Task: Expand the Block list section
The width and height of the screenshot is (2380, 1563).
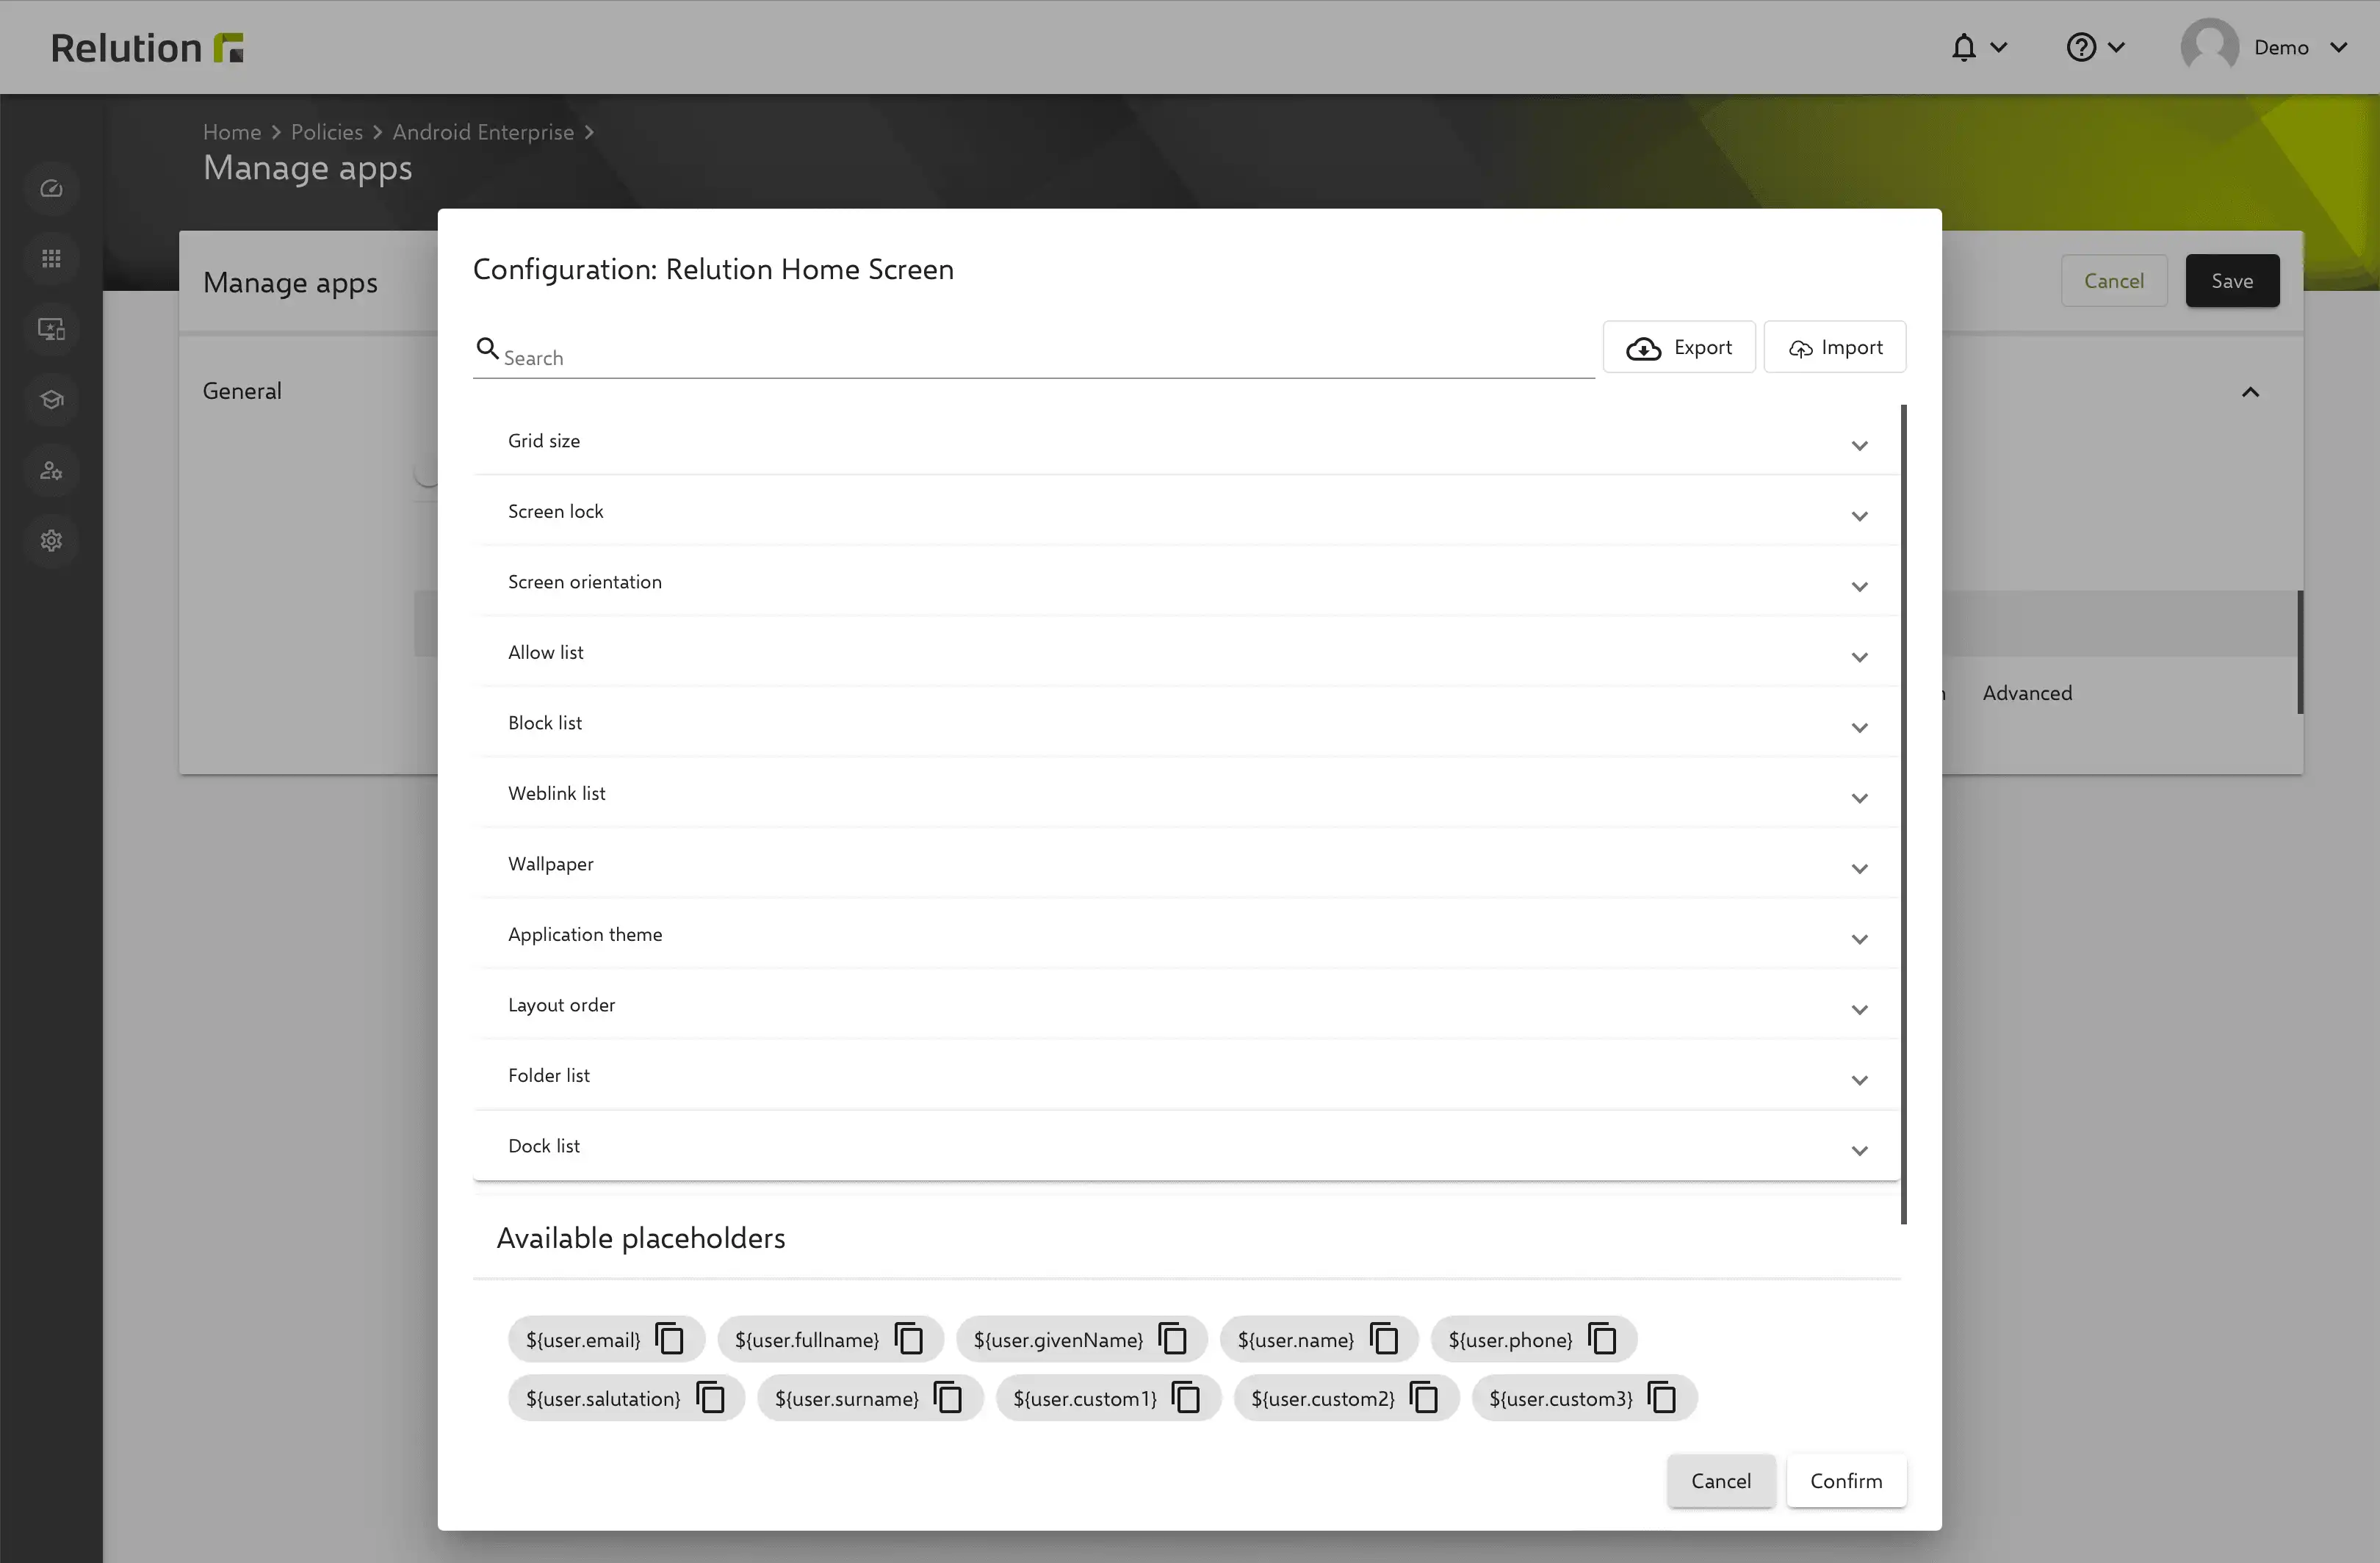Action: pos(1186,723)
